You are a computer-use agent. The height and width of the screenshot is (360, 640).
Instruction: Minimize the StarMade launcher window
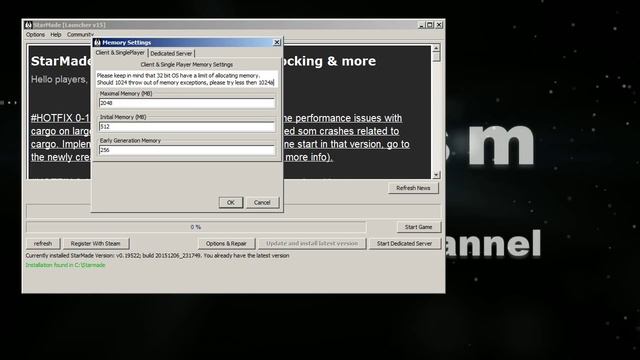pos(422,25)
